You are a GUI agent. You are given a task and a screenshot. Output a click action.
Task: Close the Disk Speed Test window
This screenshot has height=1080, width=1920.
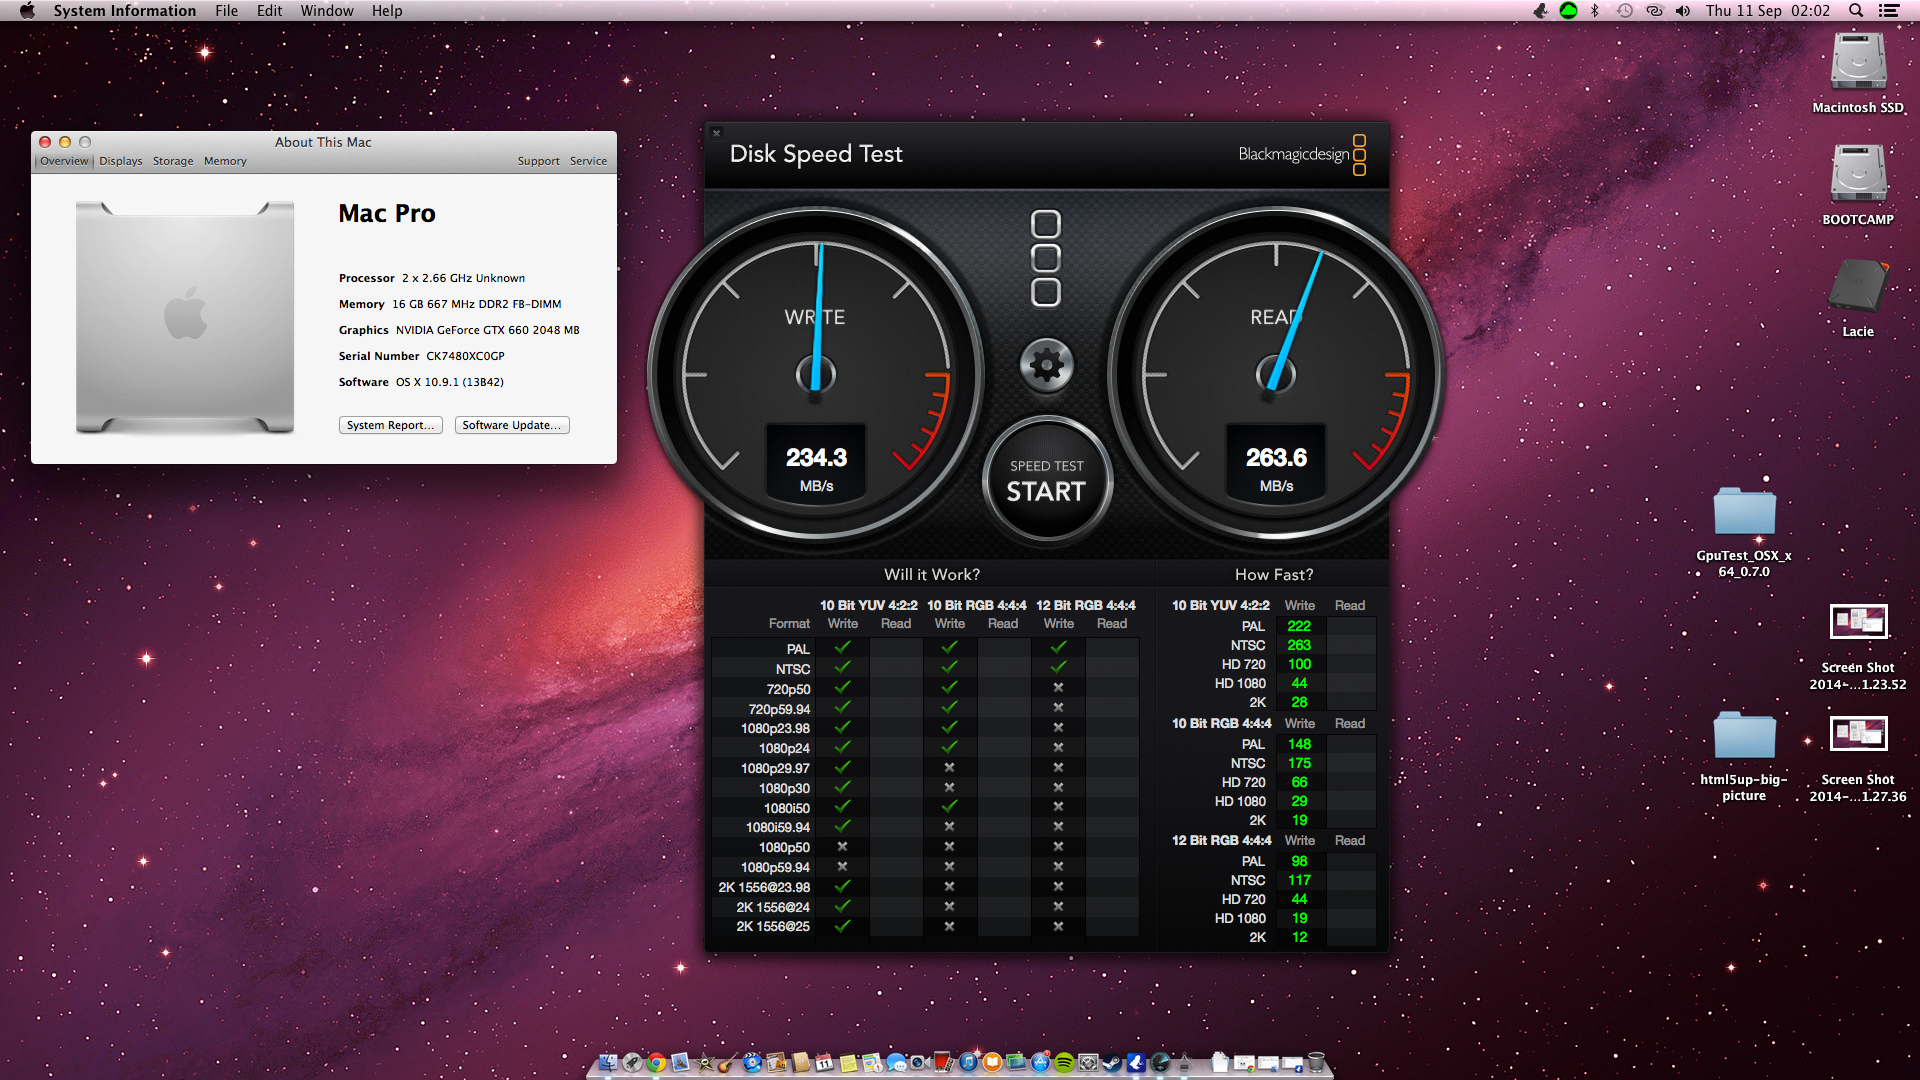[716, 133]
